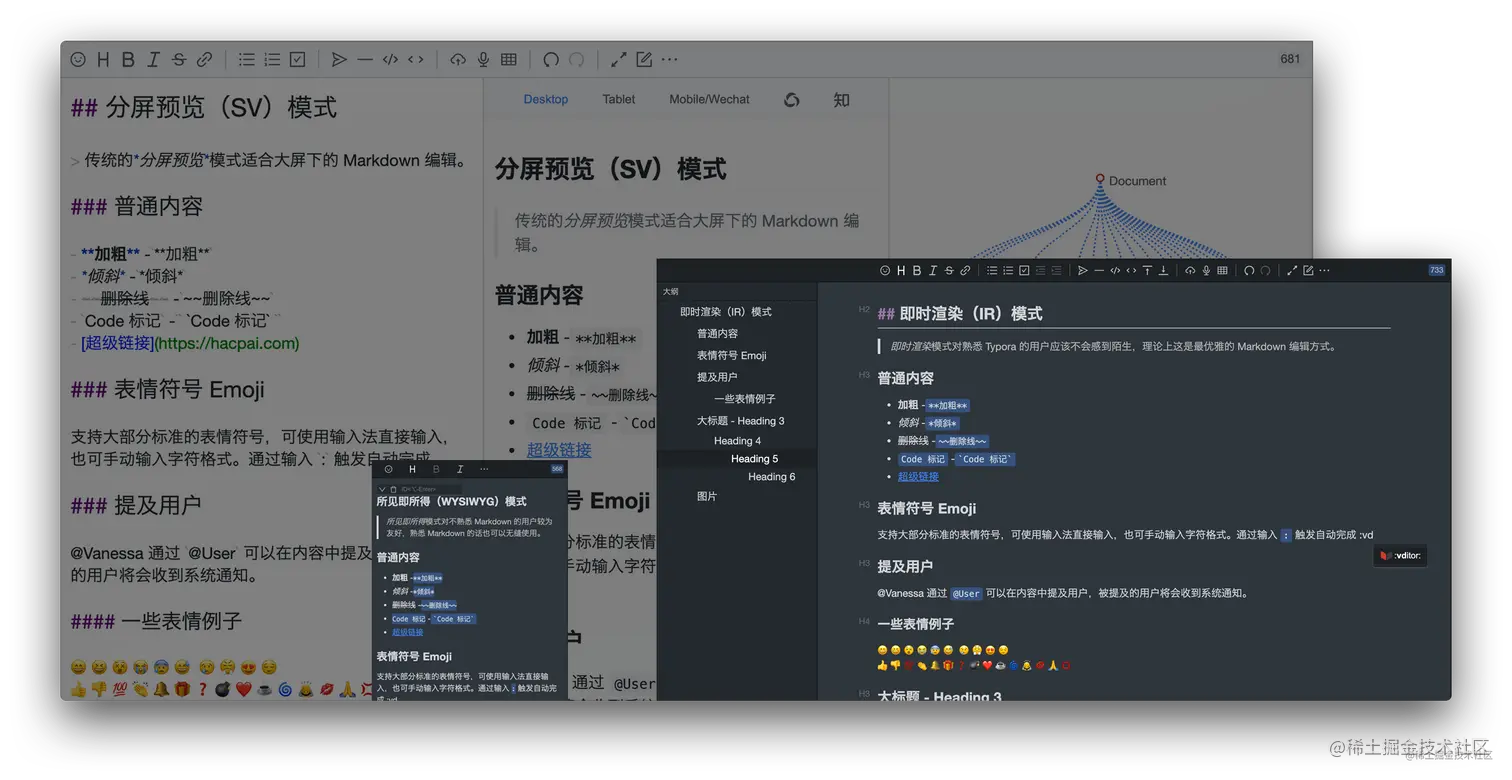
Task: Toggle Bold in the light editor toolbar
Action: coord(128,59)
